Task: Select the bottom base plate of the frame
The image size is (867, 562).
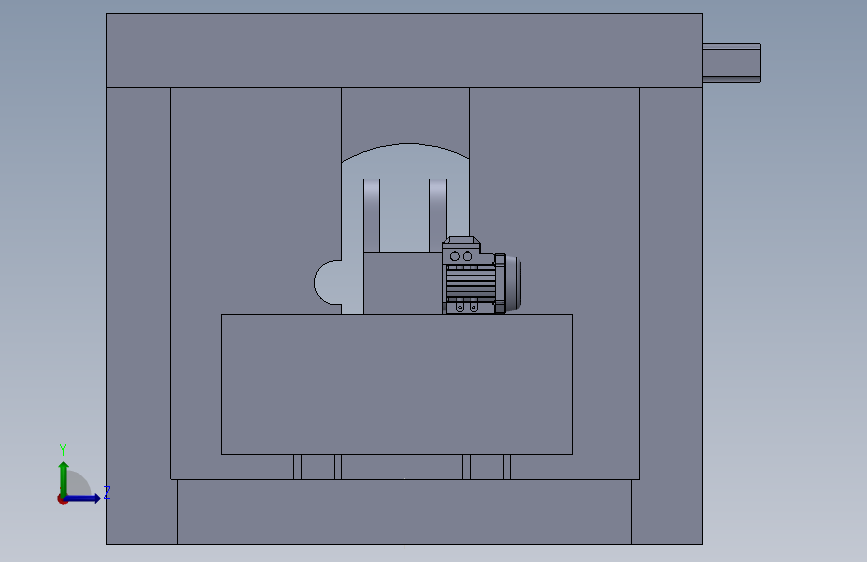Action: tap(404, 512)
